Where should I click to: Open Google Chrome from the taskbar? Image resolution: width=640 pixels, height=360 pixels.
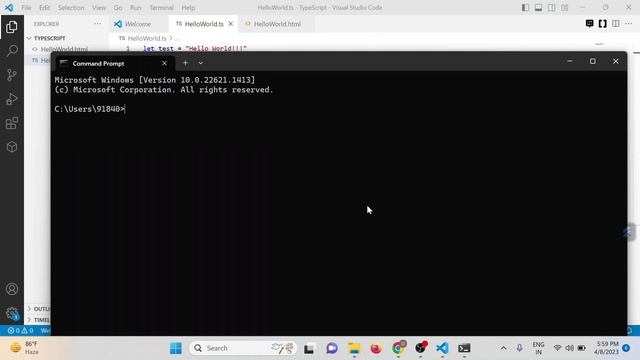[x=398, y=348]
